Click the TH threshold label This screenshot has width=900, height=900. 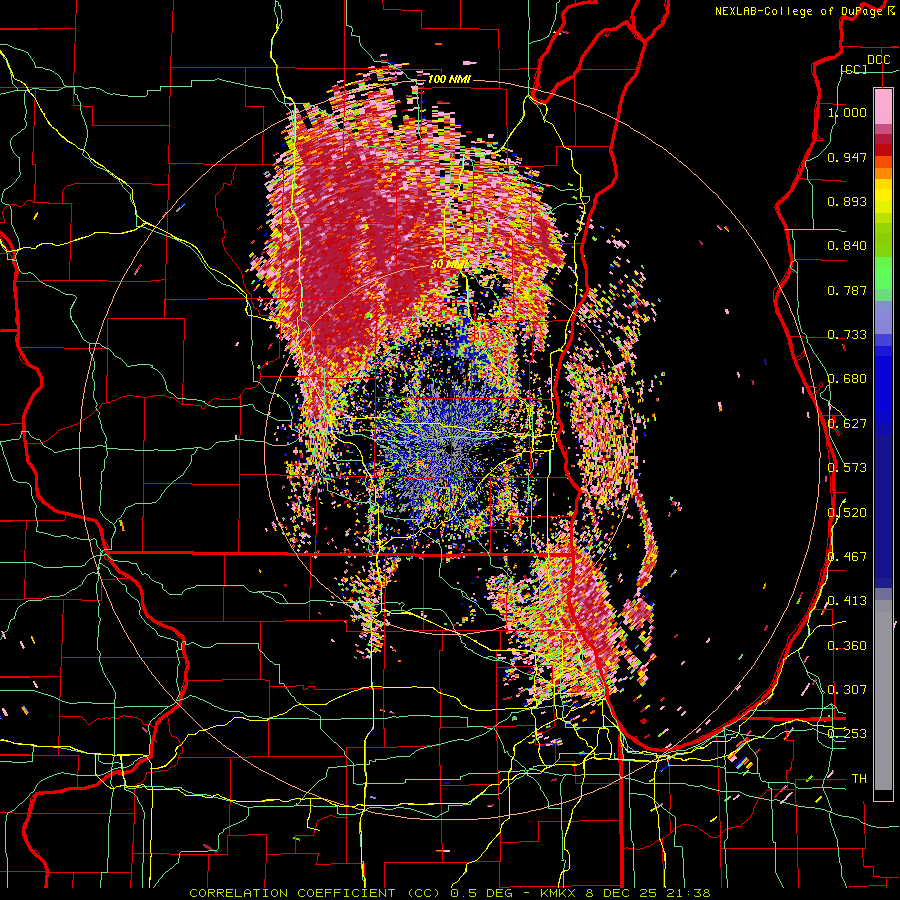(859, 779)
